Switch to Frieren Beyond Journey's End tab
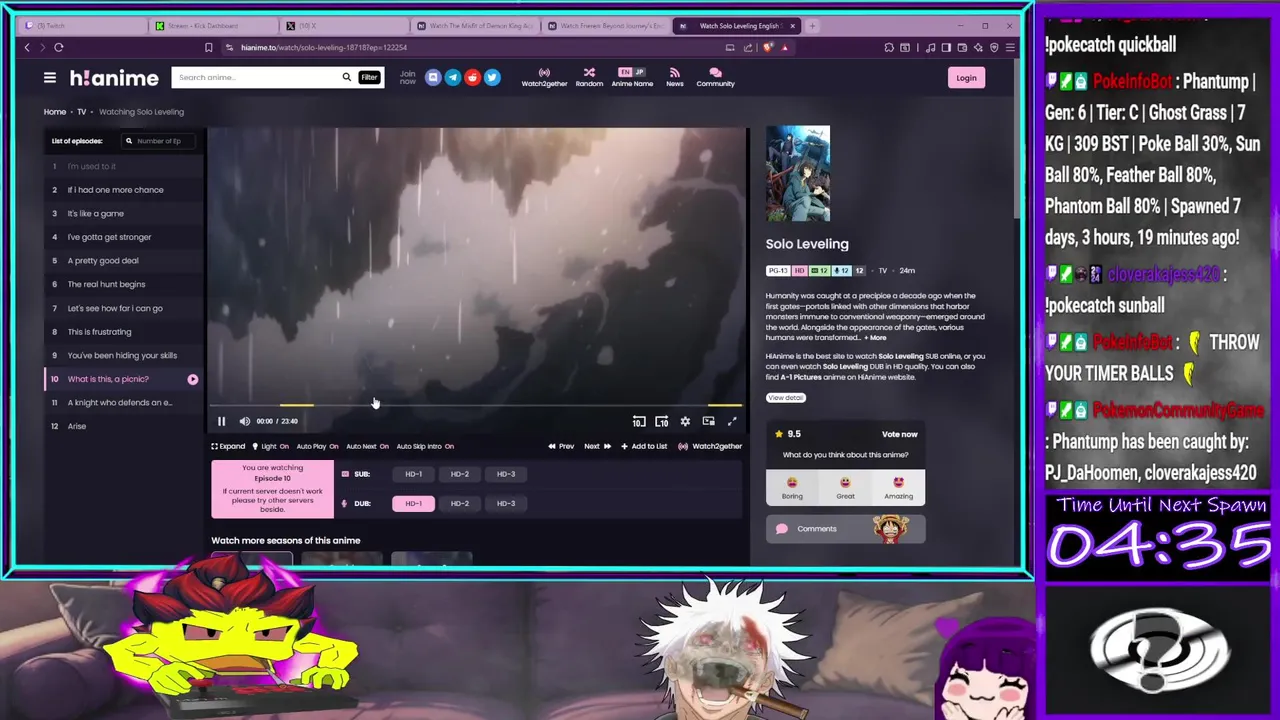The width and height of the screenshot is (1280, 720). tap(607, 25)
